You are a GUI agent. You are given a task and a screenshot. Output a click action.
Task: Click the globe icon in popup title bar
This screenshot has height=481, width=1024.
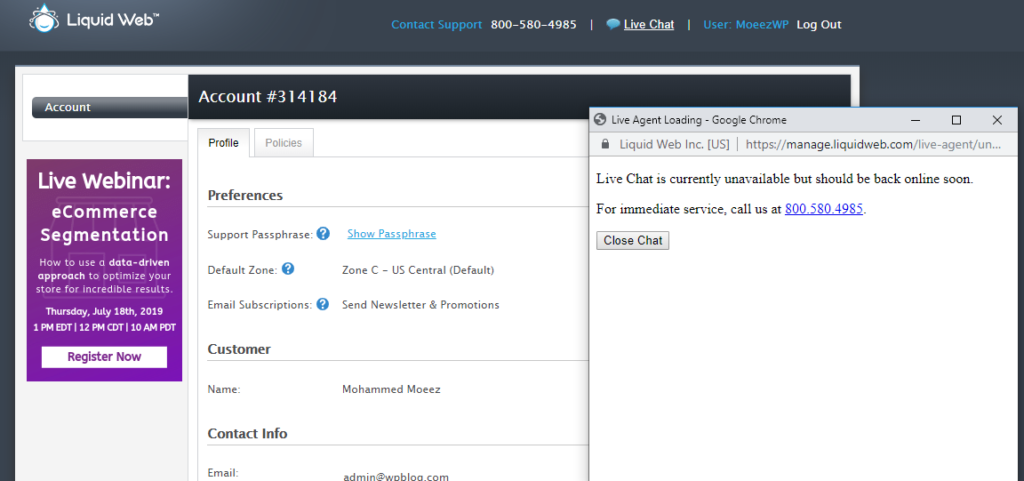click(600, 120)
